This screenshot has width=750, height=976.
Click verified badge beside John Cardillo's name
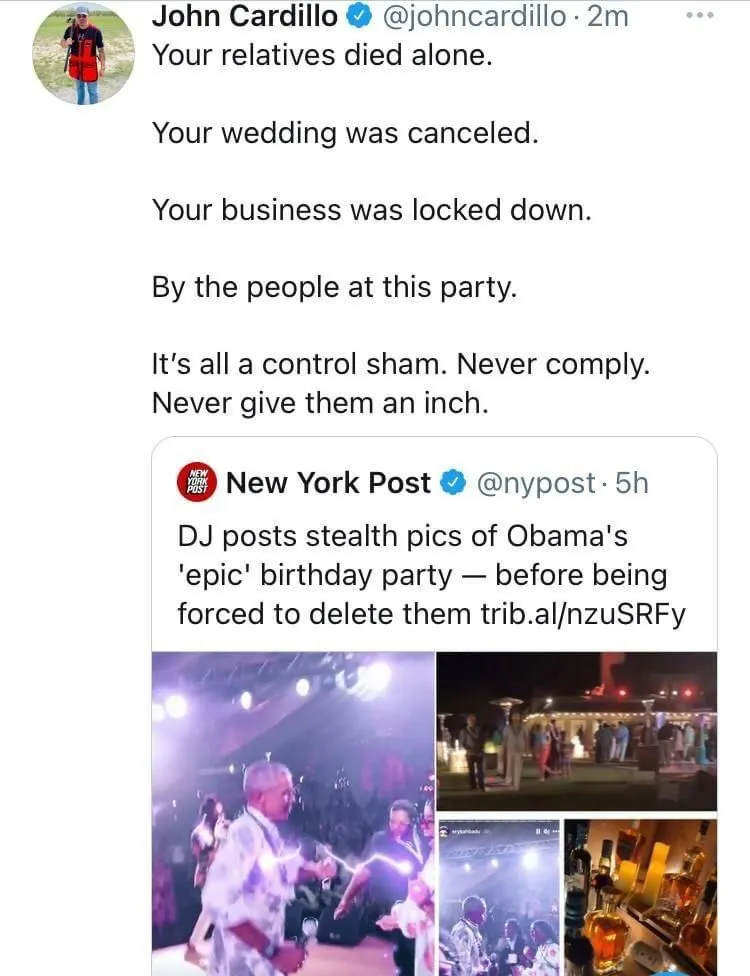(x=359, y=15)
